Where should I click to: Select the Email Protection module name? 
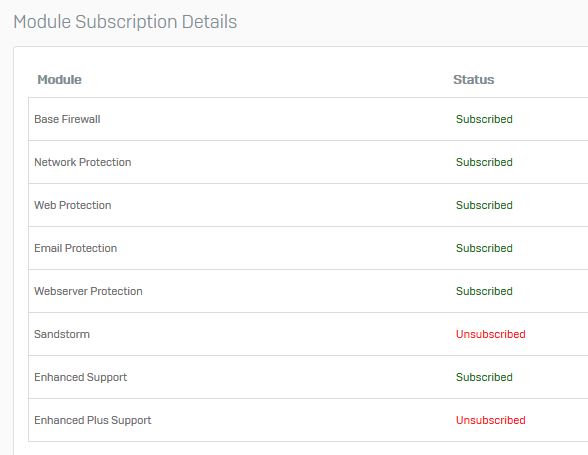75,248
